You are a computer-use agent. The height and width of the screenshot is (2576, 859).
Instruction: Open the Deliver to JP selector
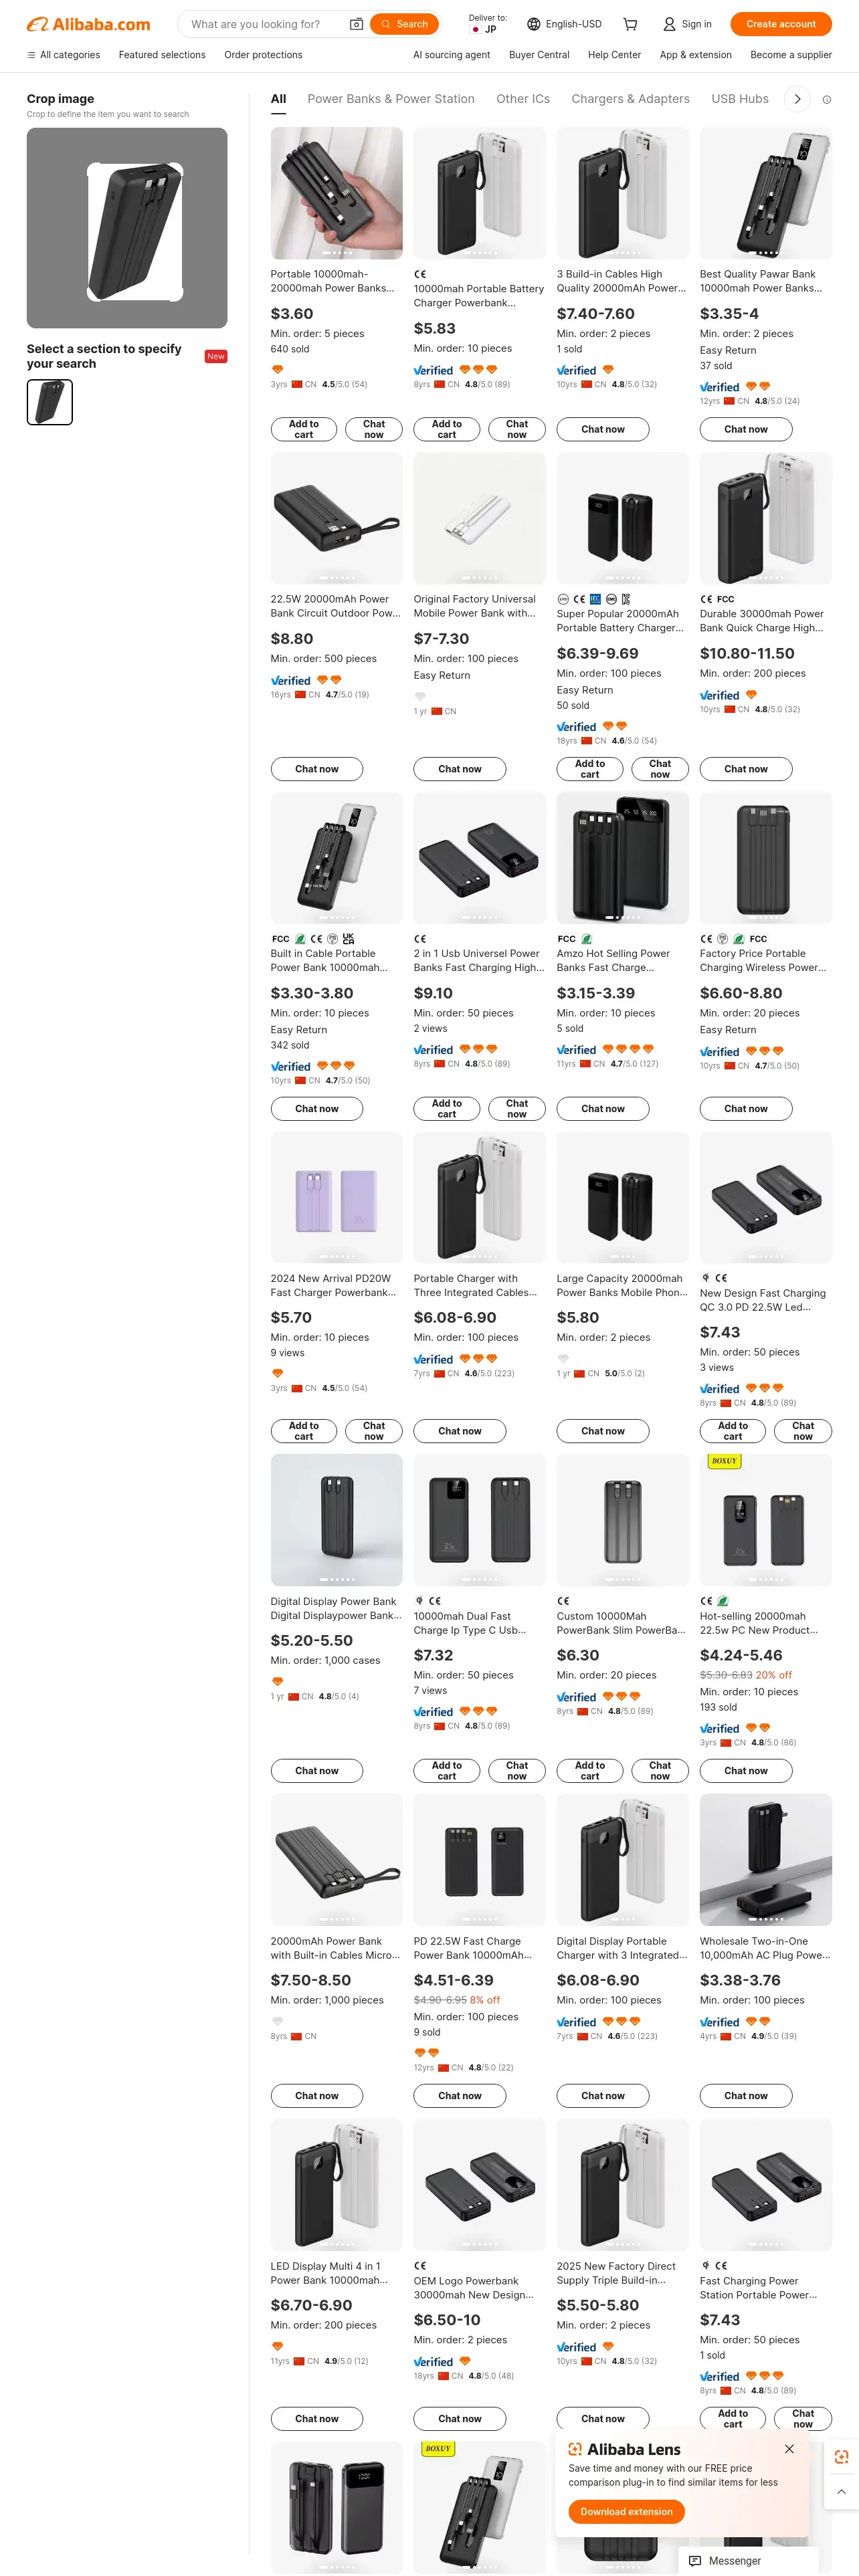[487, 24]
